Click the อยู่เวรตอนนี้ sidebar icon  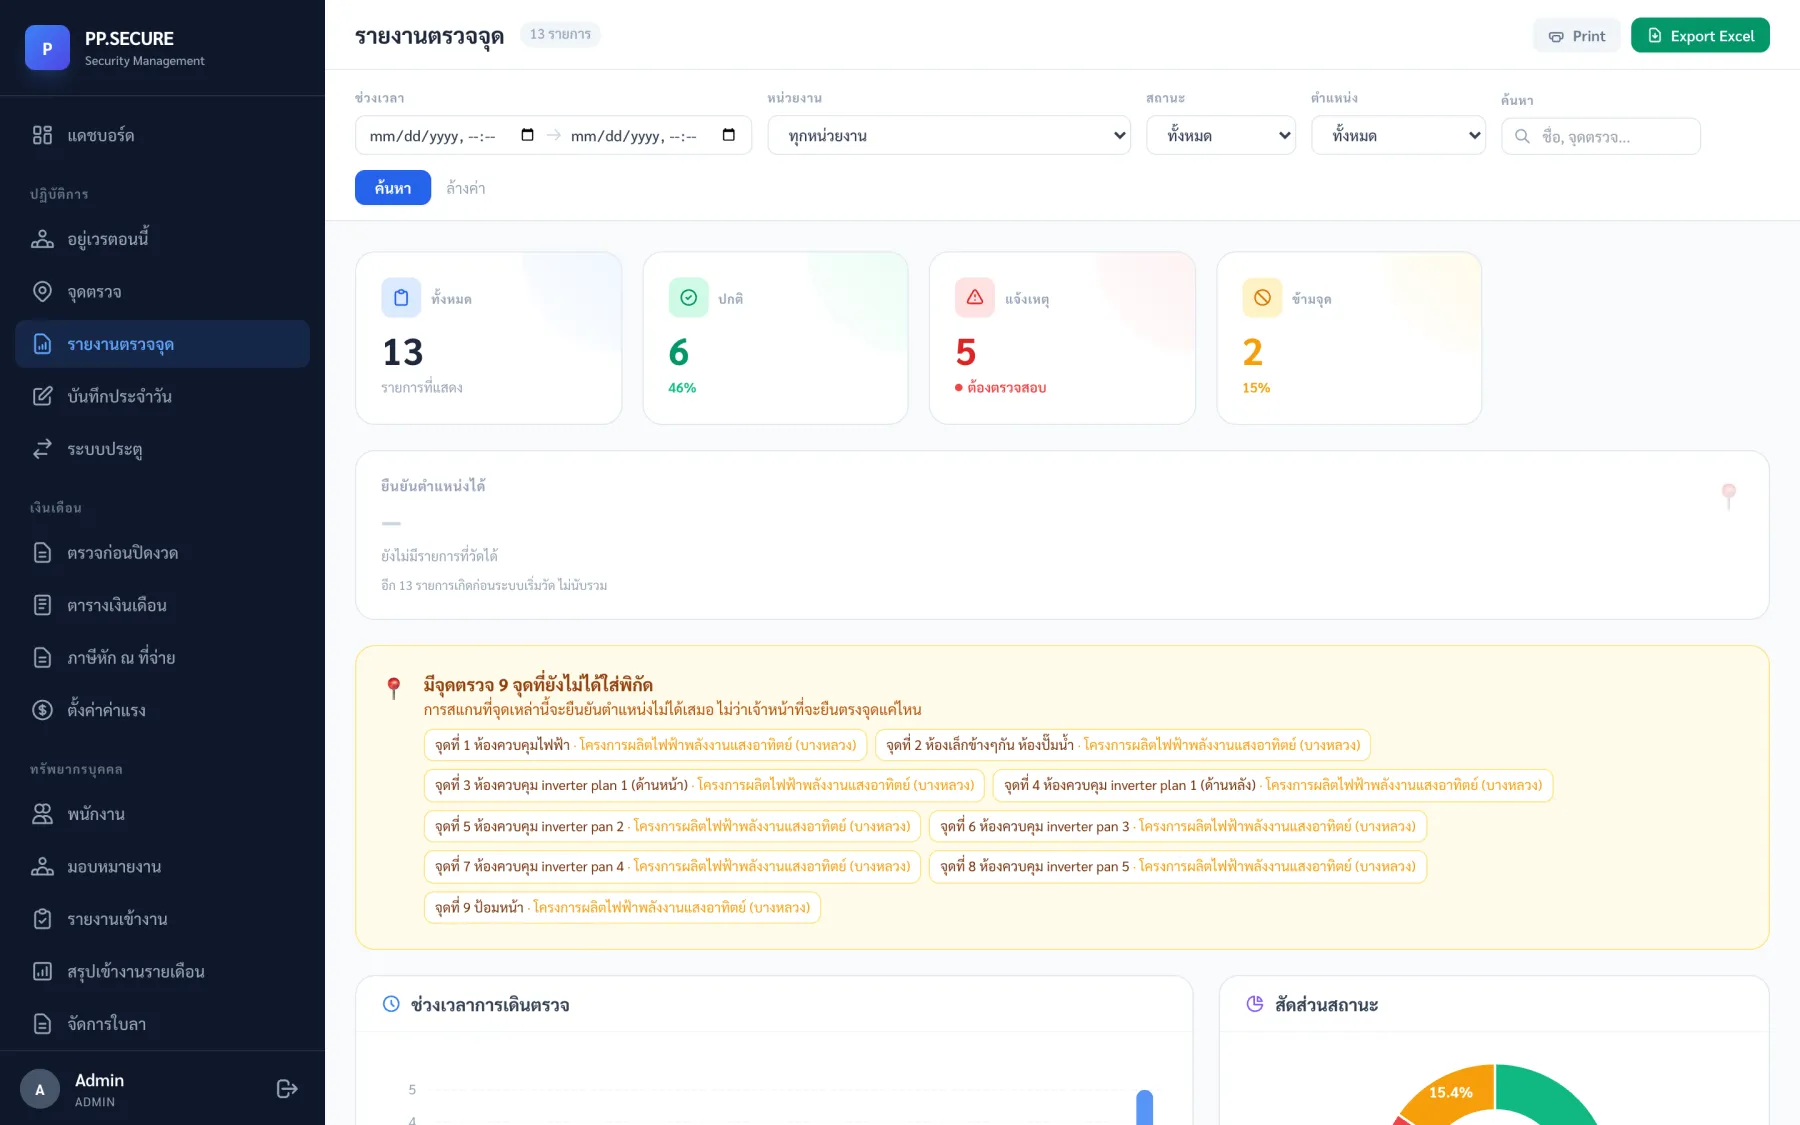coord(42,239)
